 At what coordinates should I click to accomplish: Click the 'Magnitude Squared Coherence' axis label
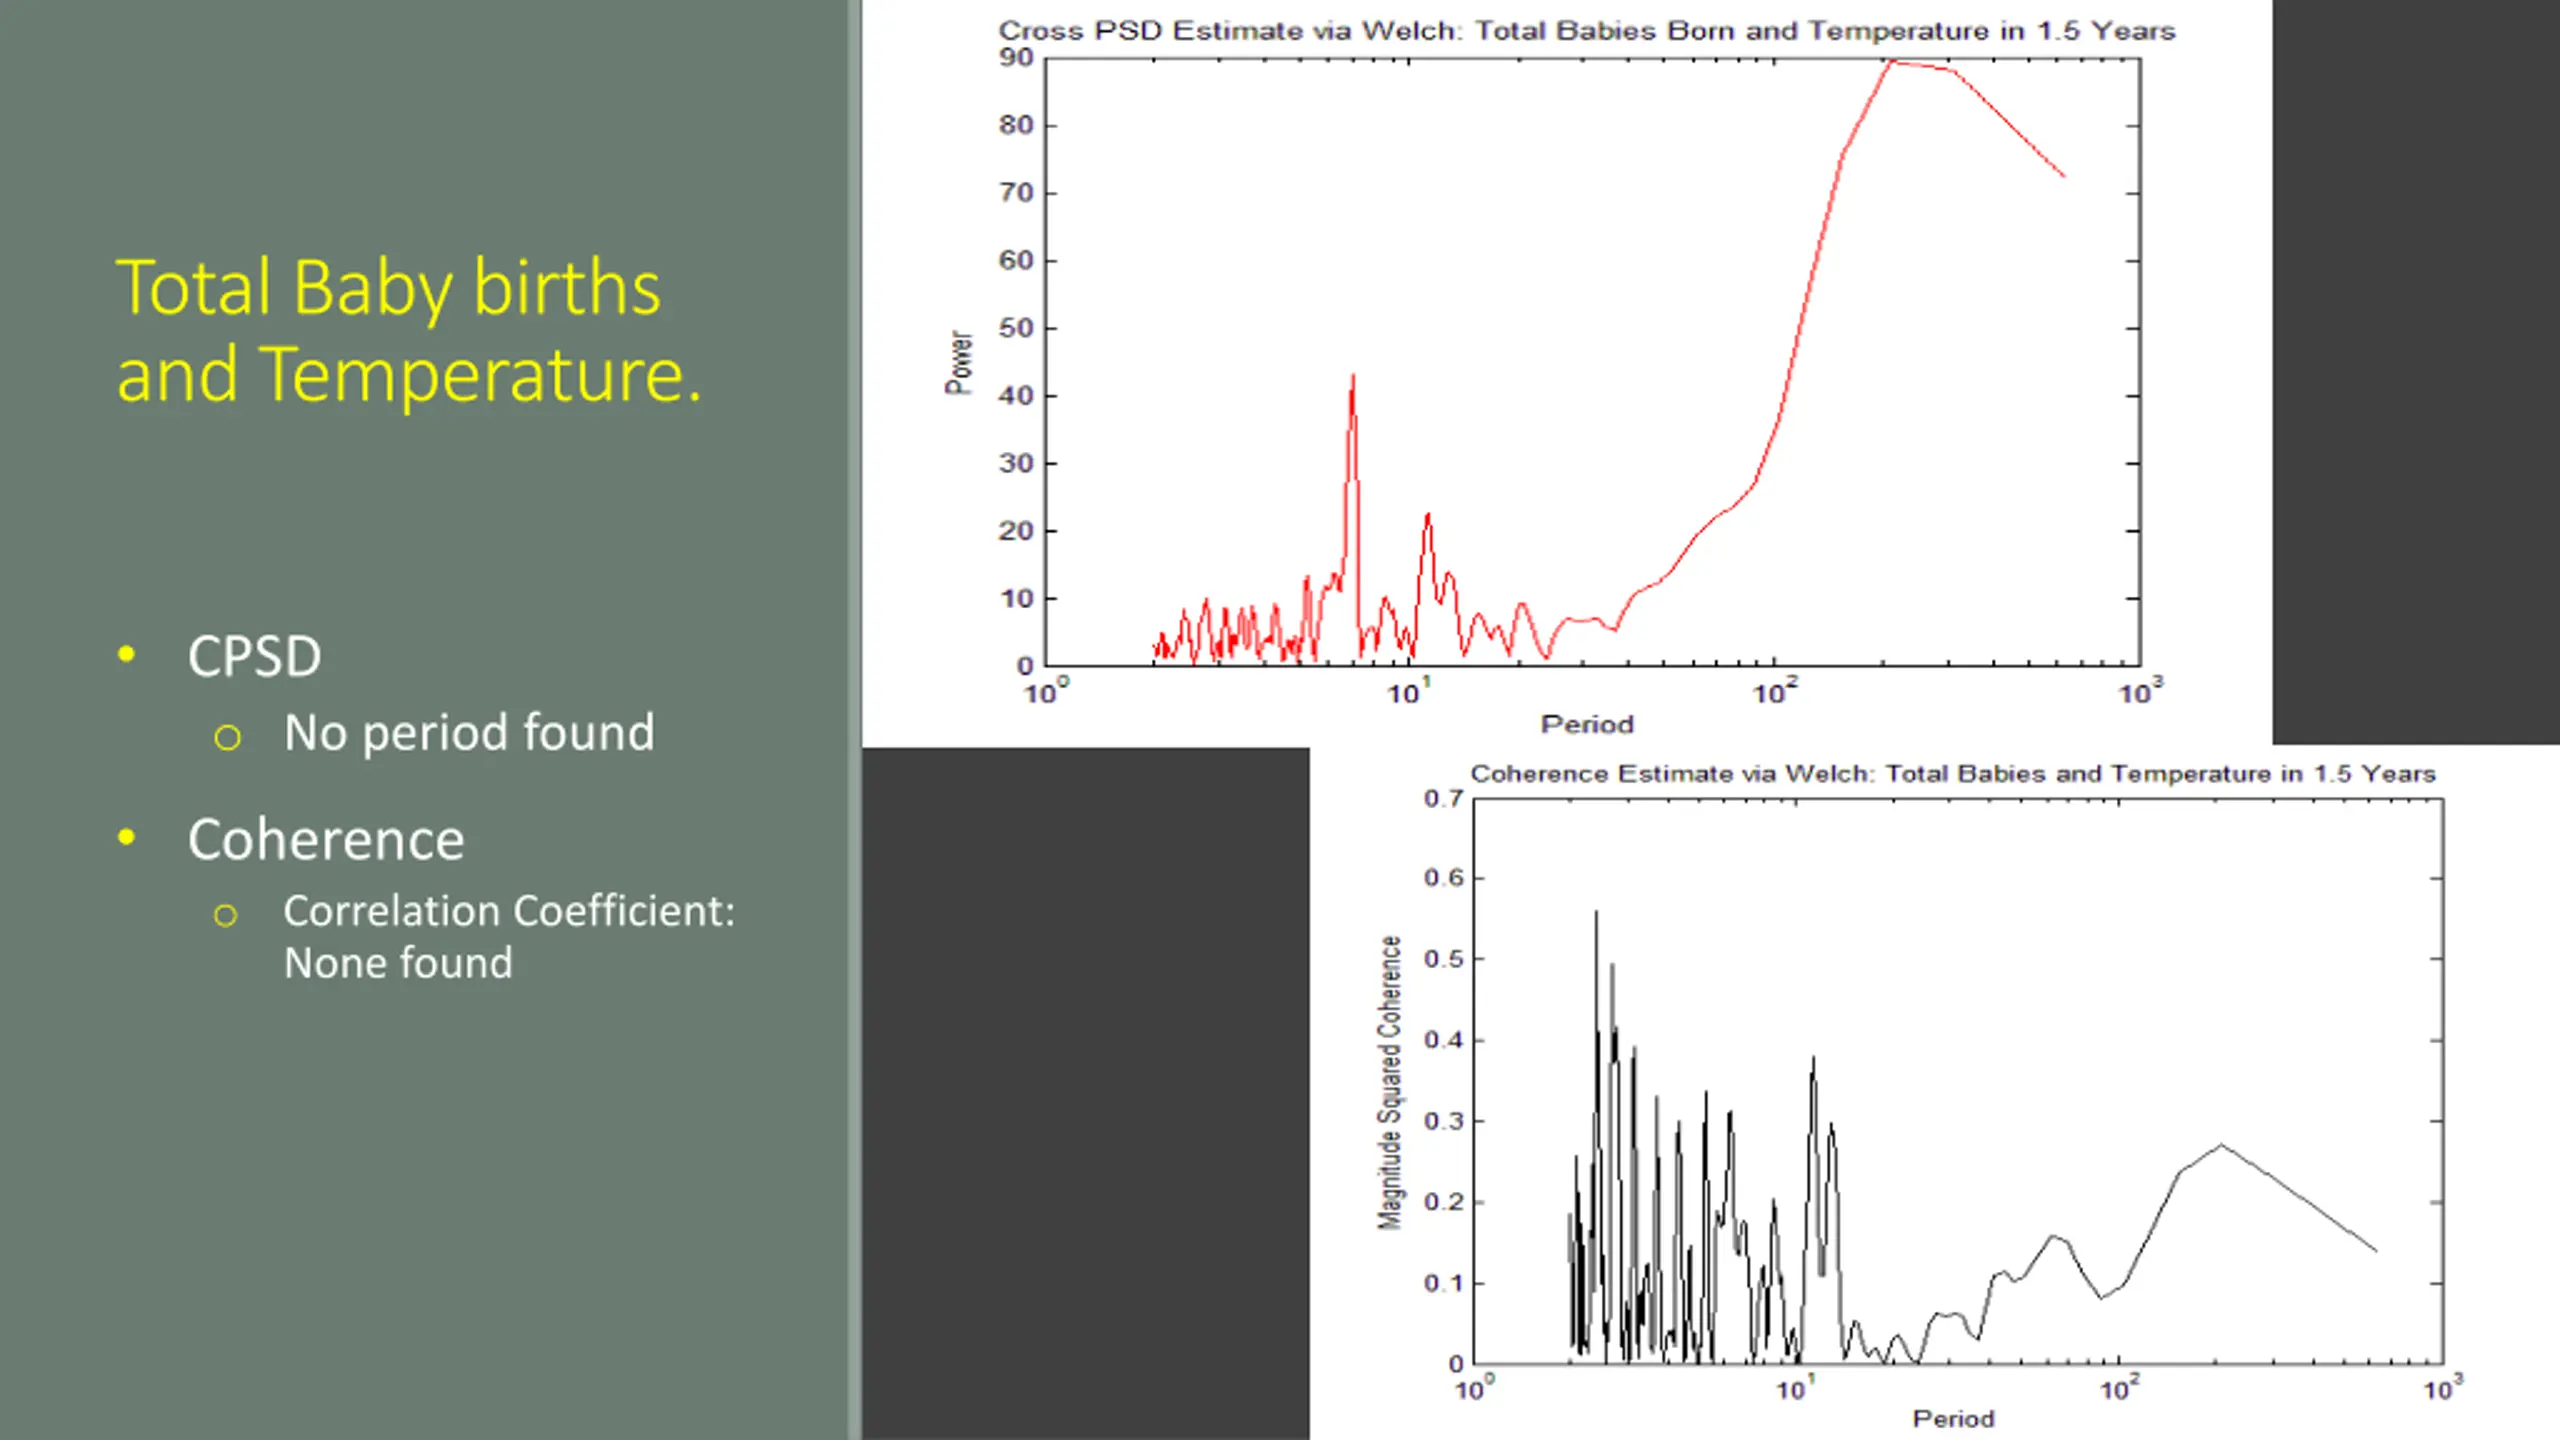coord(1389,1082)
